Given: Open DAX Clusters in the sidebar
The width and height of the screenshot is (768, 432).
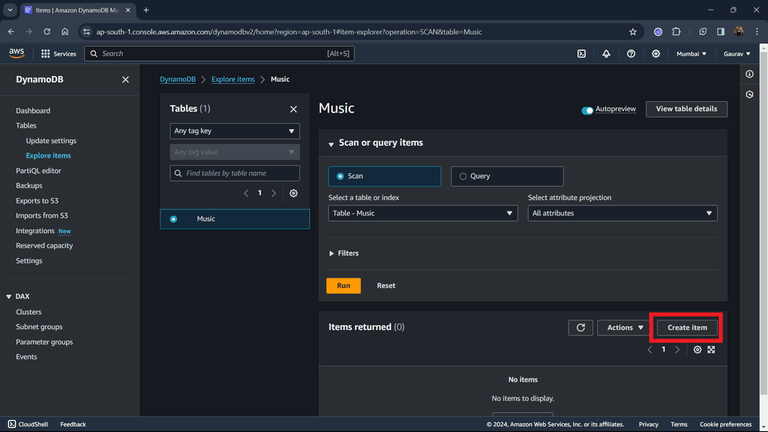Looking at the screenshot, I should [28, 312].
